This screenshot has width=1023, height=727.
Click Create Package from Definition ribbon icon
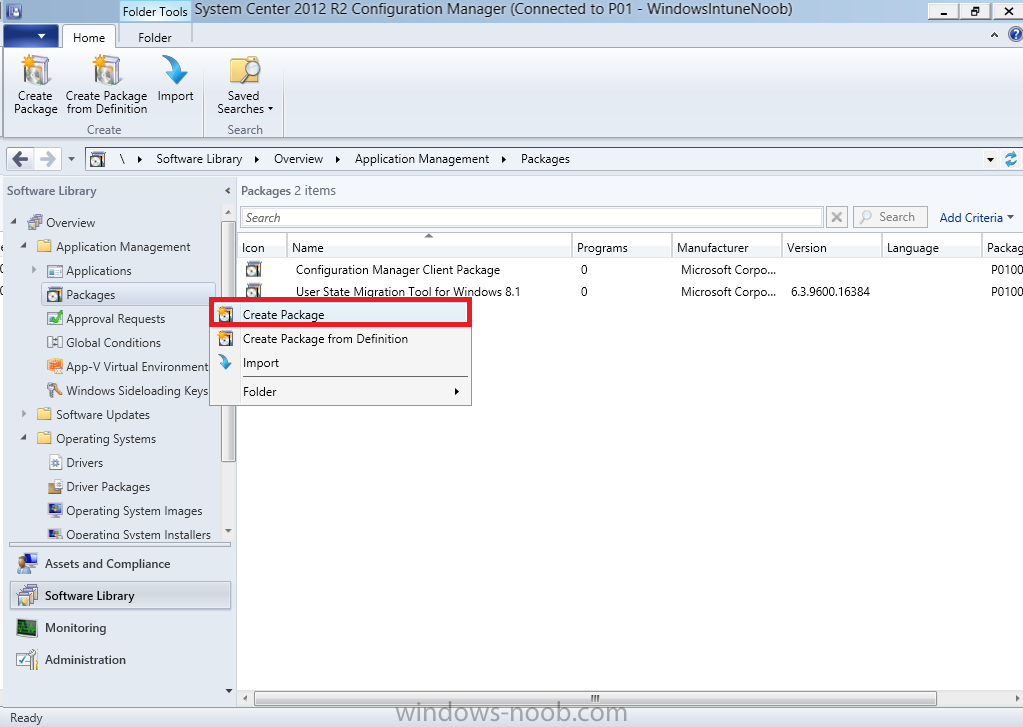[x=106, y=70]
